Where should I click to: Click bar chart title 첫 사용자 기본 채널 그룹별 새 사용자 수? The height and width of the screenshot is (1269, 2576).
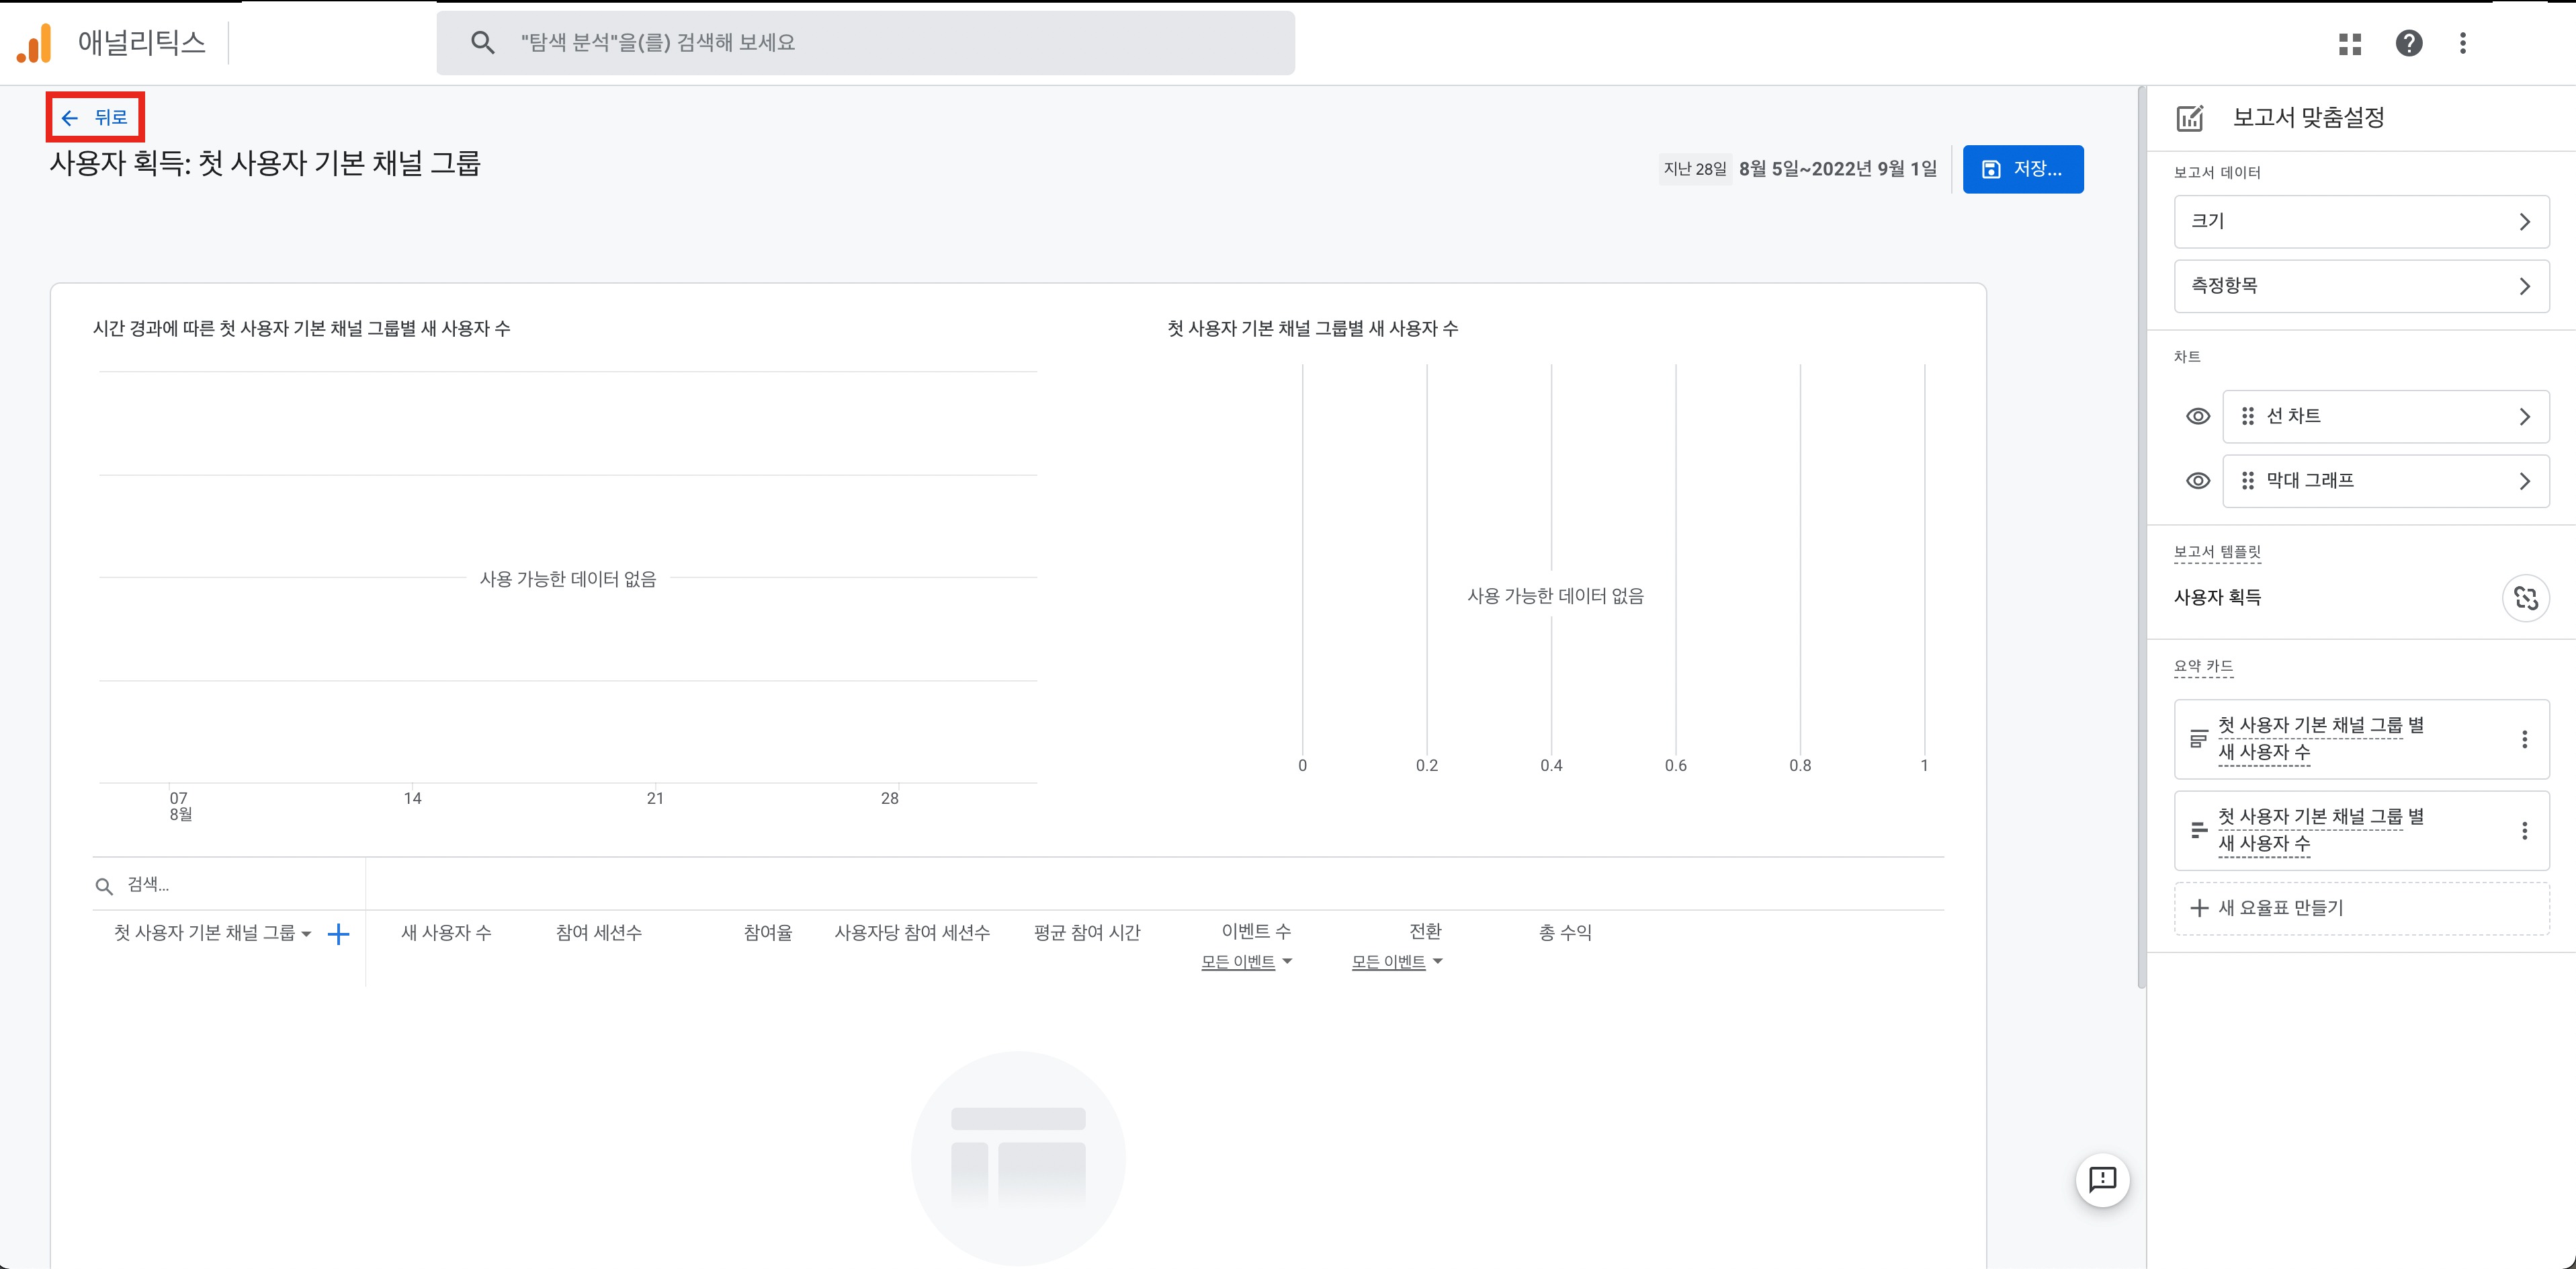pos(1312,329)
